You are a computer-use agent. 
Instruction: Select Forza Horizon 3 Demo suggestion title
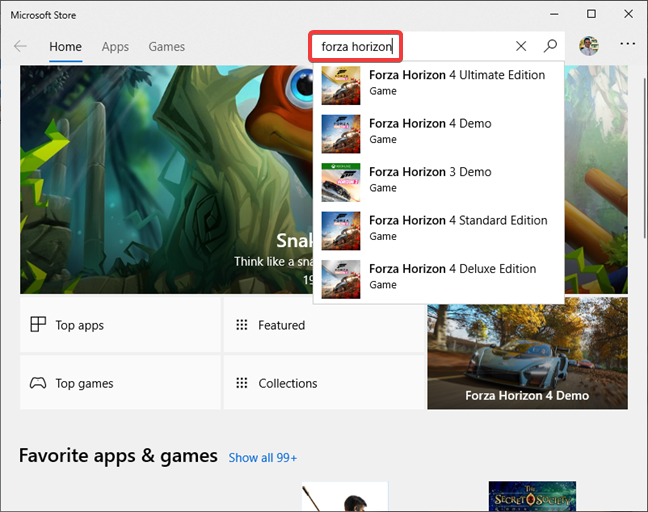click(x=430, y=172)
